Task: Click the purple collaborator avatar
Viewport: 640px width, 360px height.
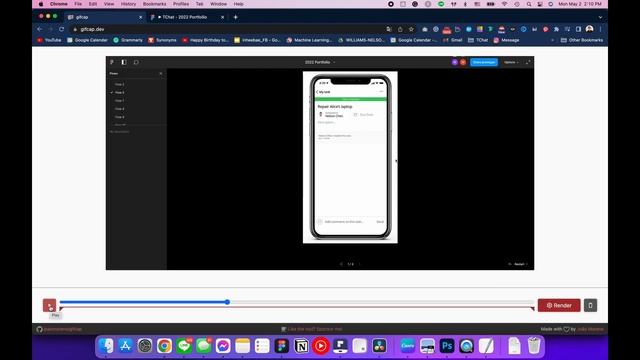Action: click(455, 62)
